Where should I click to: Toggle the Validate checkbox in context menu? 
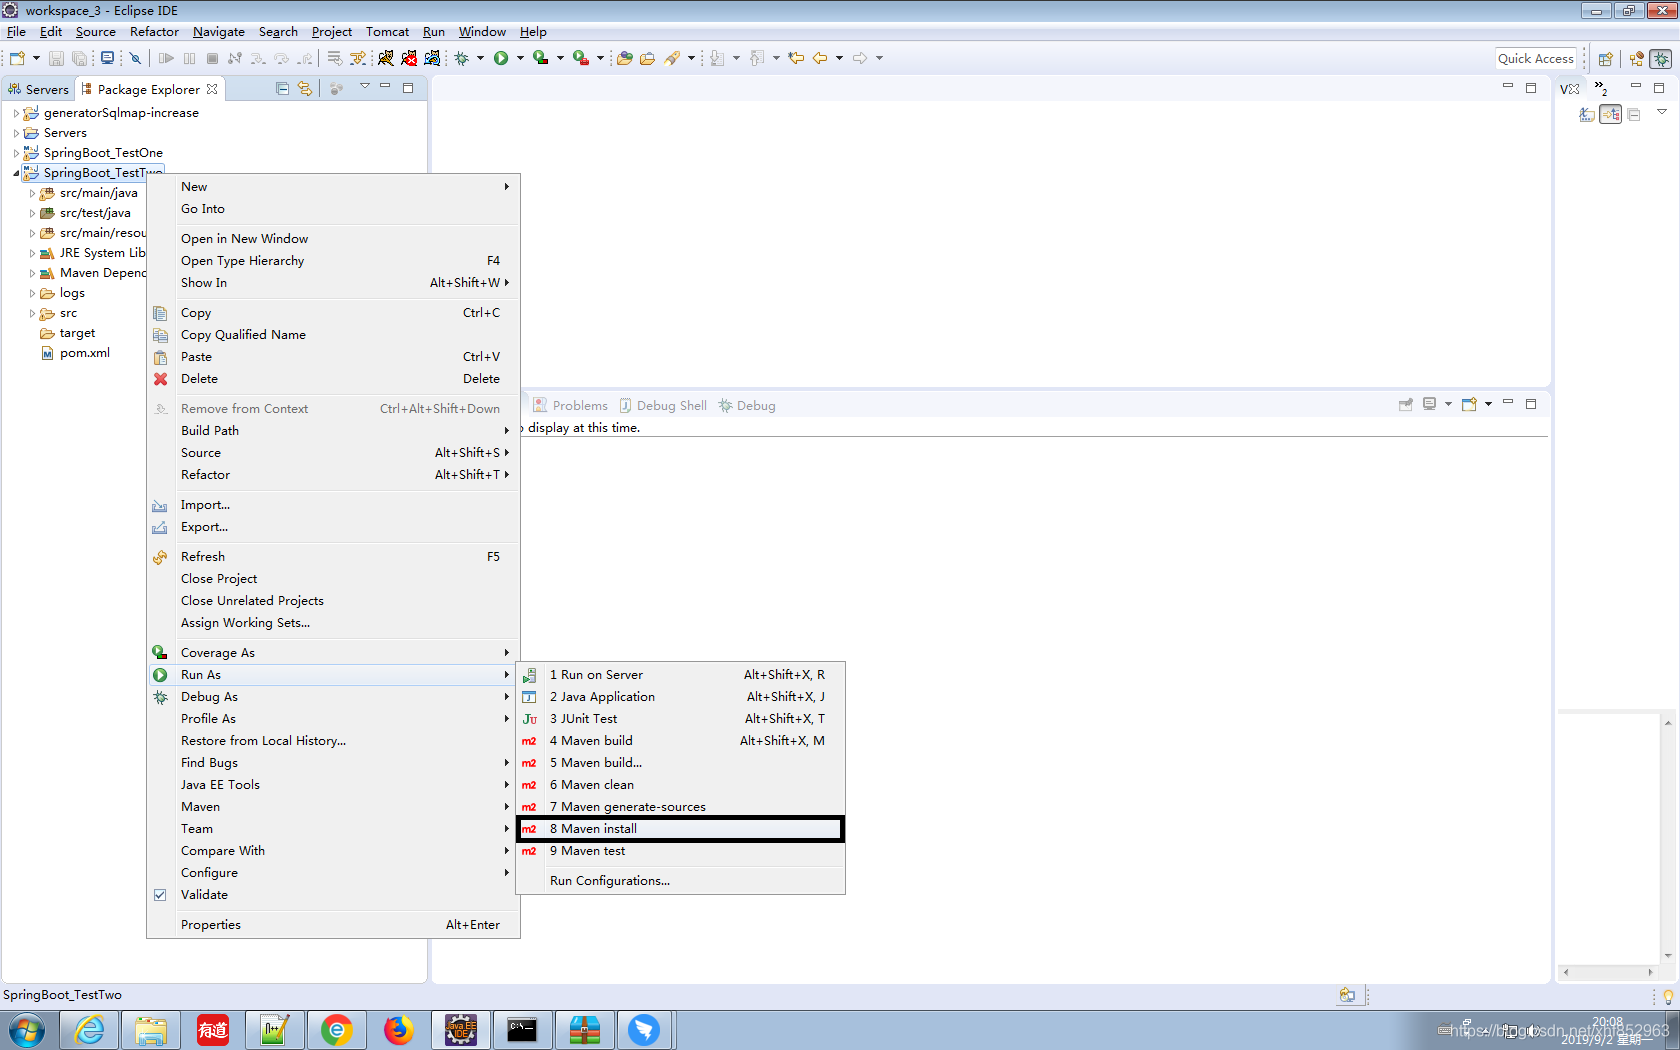click(x=160, y=895)
